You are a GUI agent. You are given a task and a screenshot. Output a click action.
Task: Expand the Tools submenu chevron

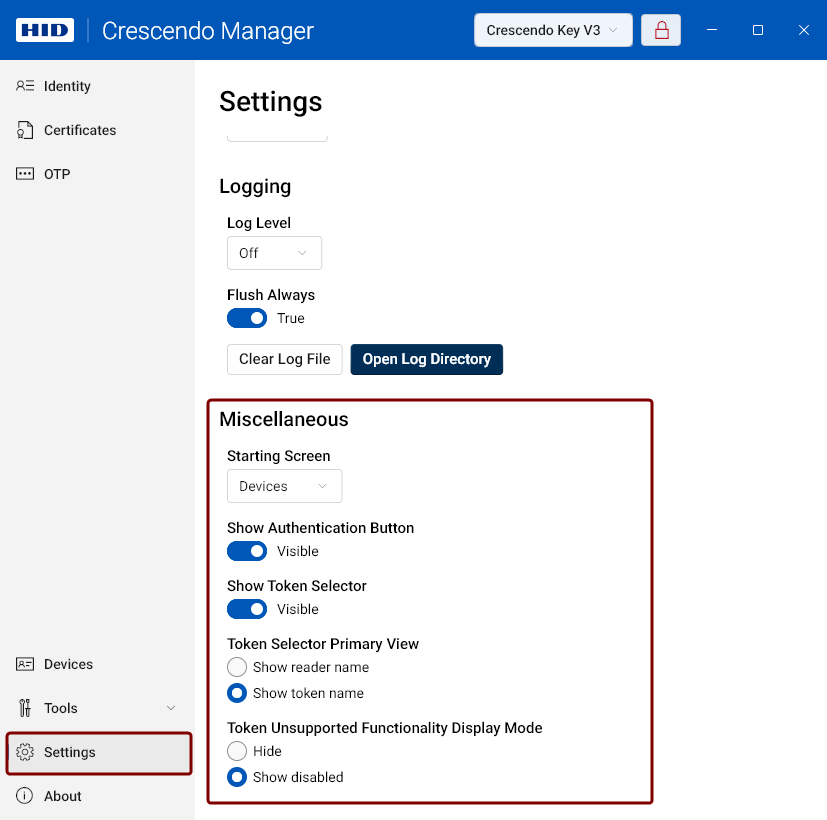point(171,708)
